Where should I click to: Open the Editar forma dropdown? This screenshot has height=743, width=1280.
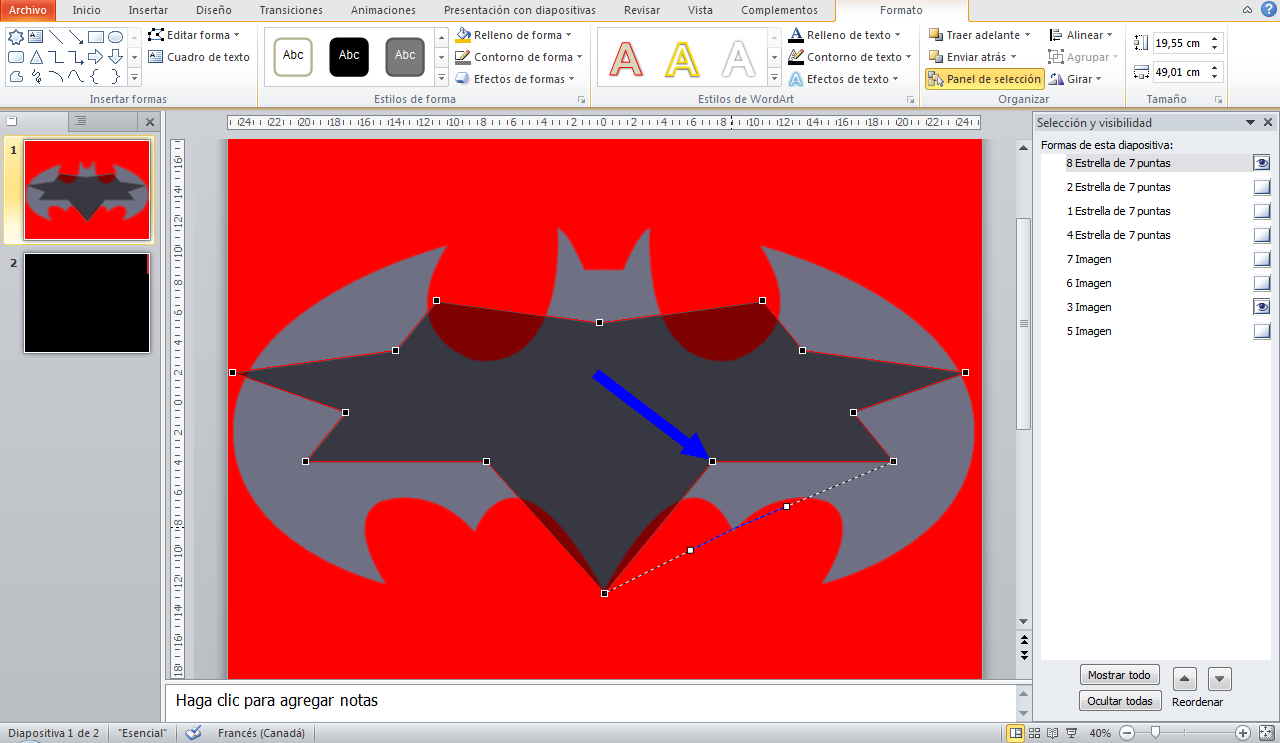coord(194,35)
